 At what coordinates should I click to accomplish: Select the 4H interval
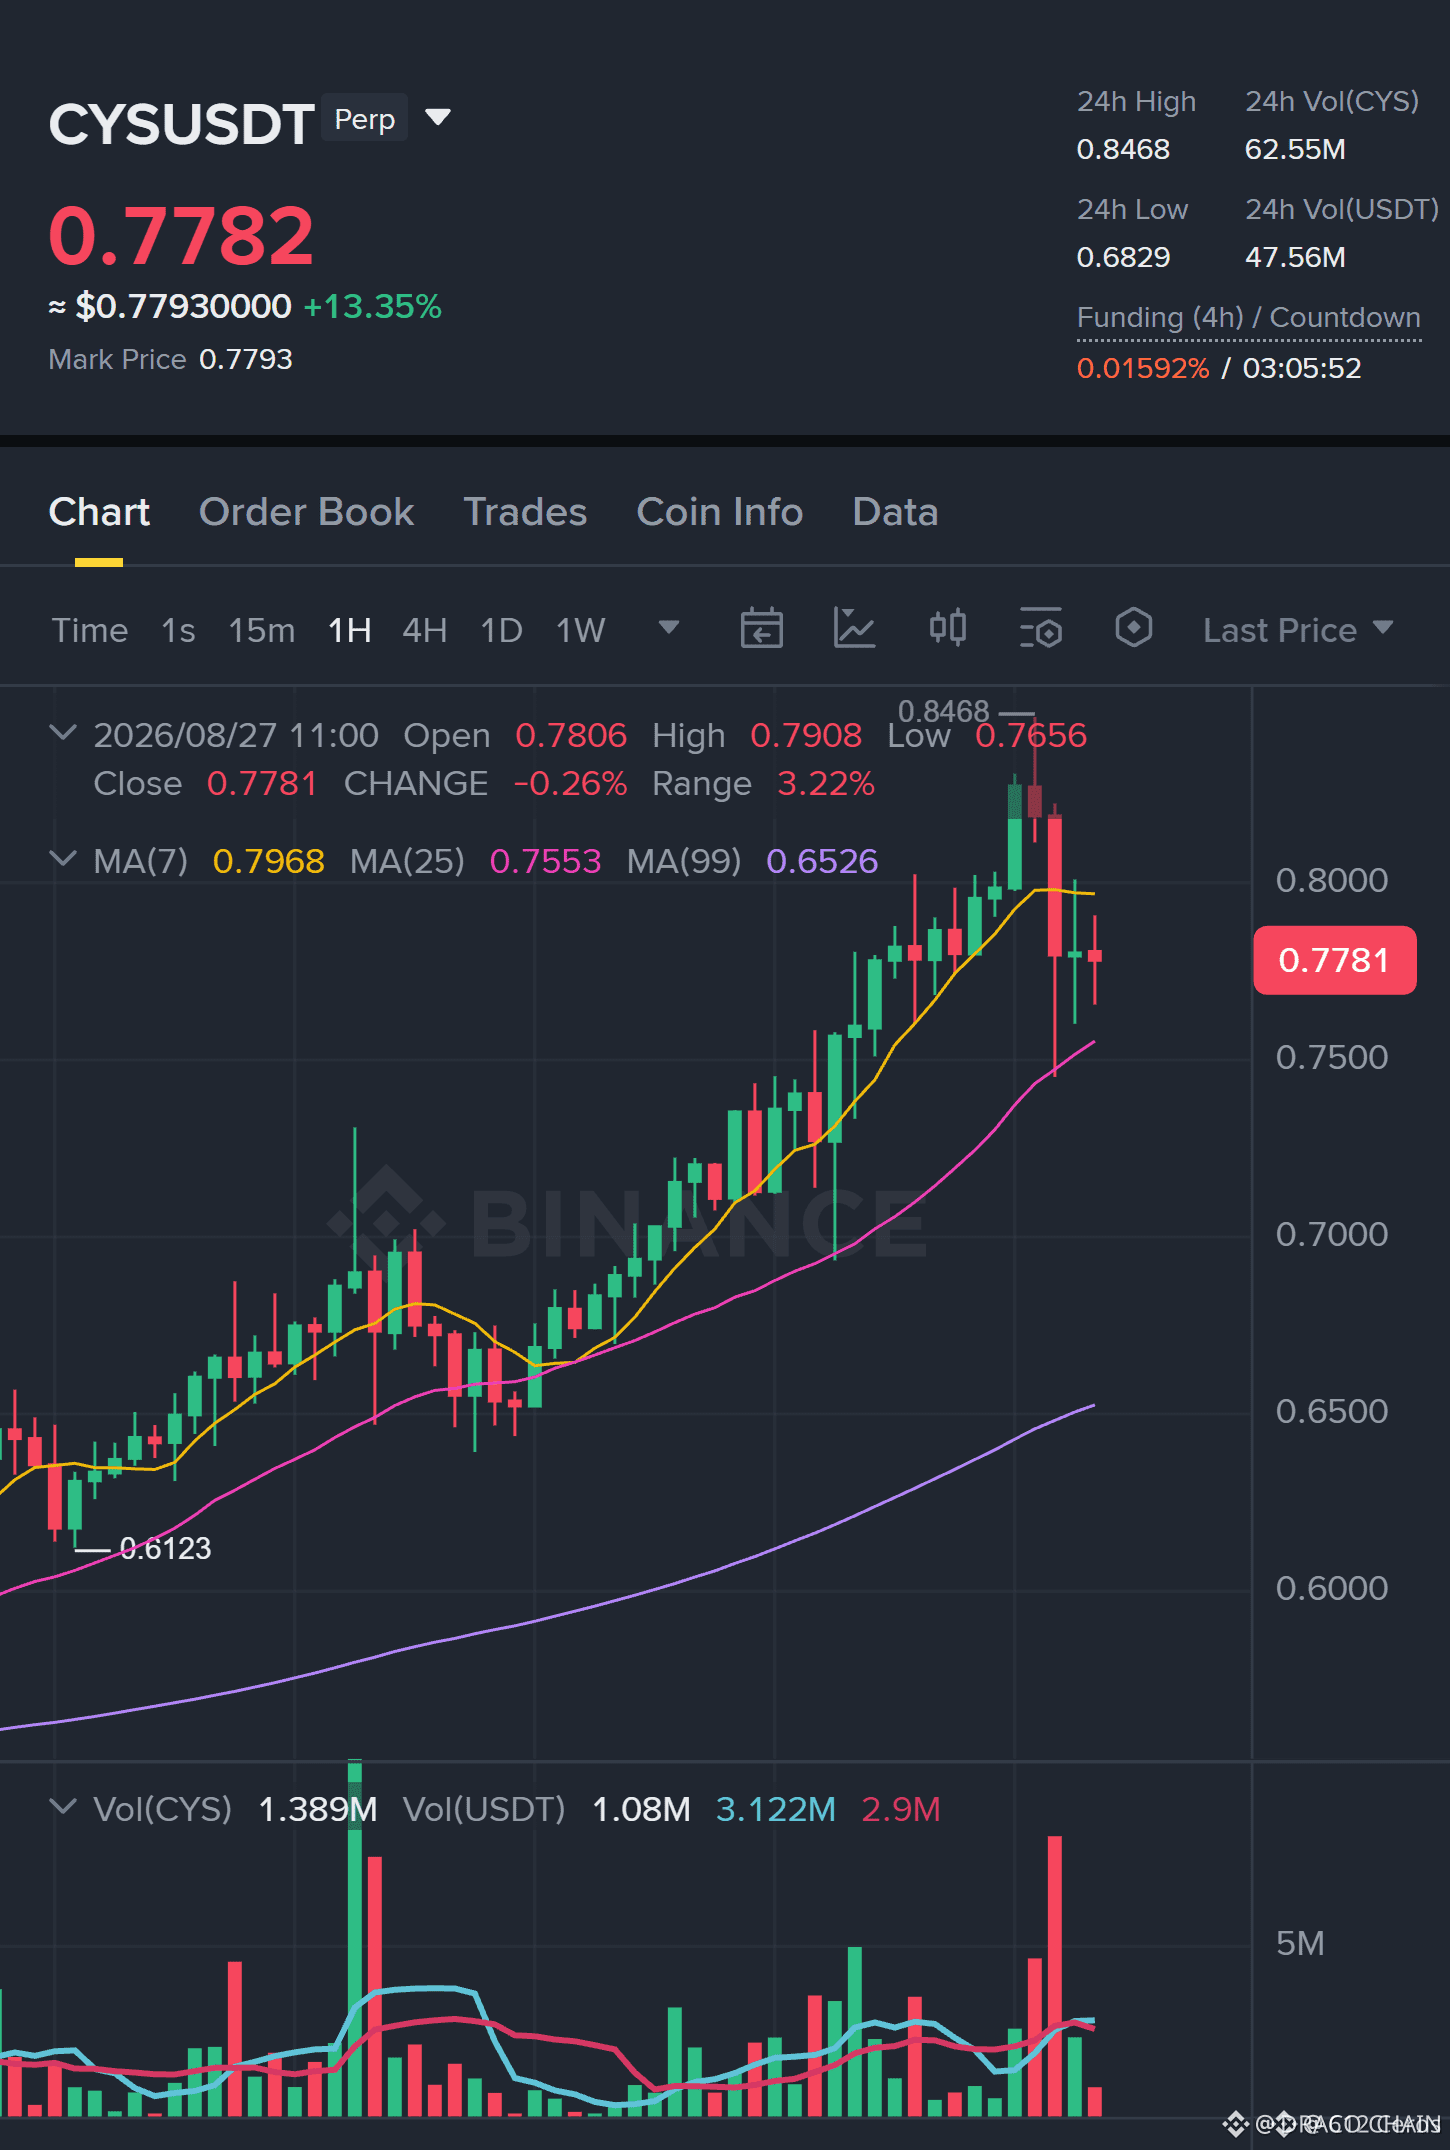pos(424,630)
